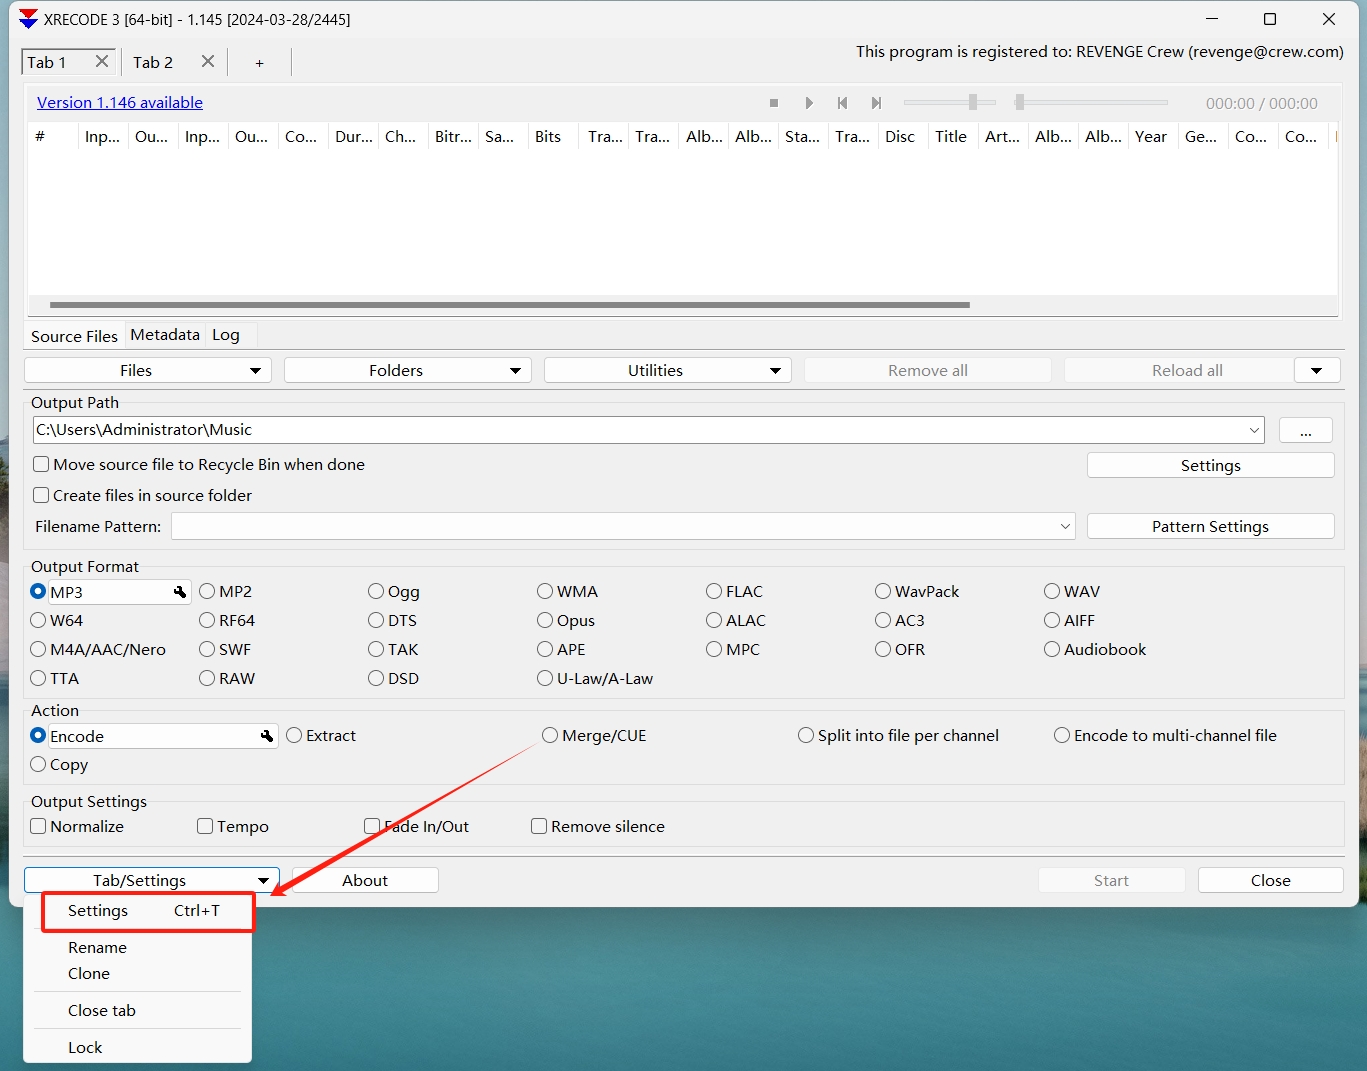
Task: Choose Lock from the popup menu
Action: click(x=85, y=1048)
